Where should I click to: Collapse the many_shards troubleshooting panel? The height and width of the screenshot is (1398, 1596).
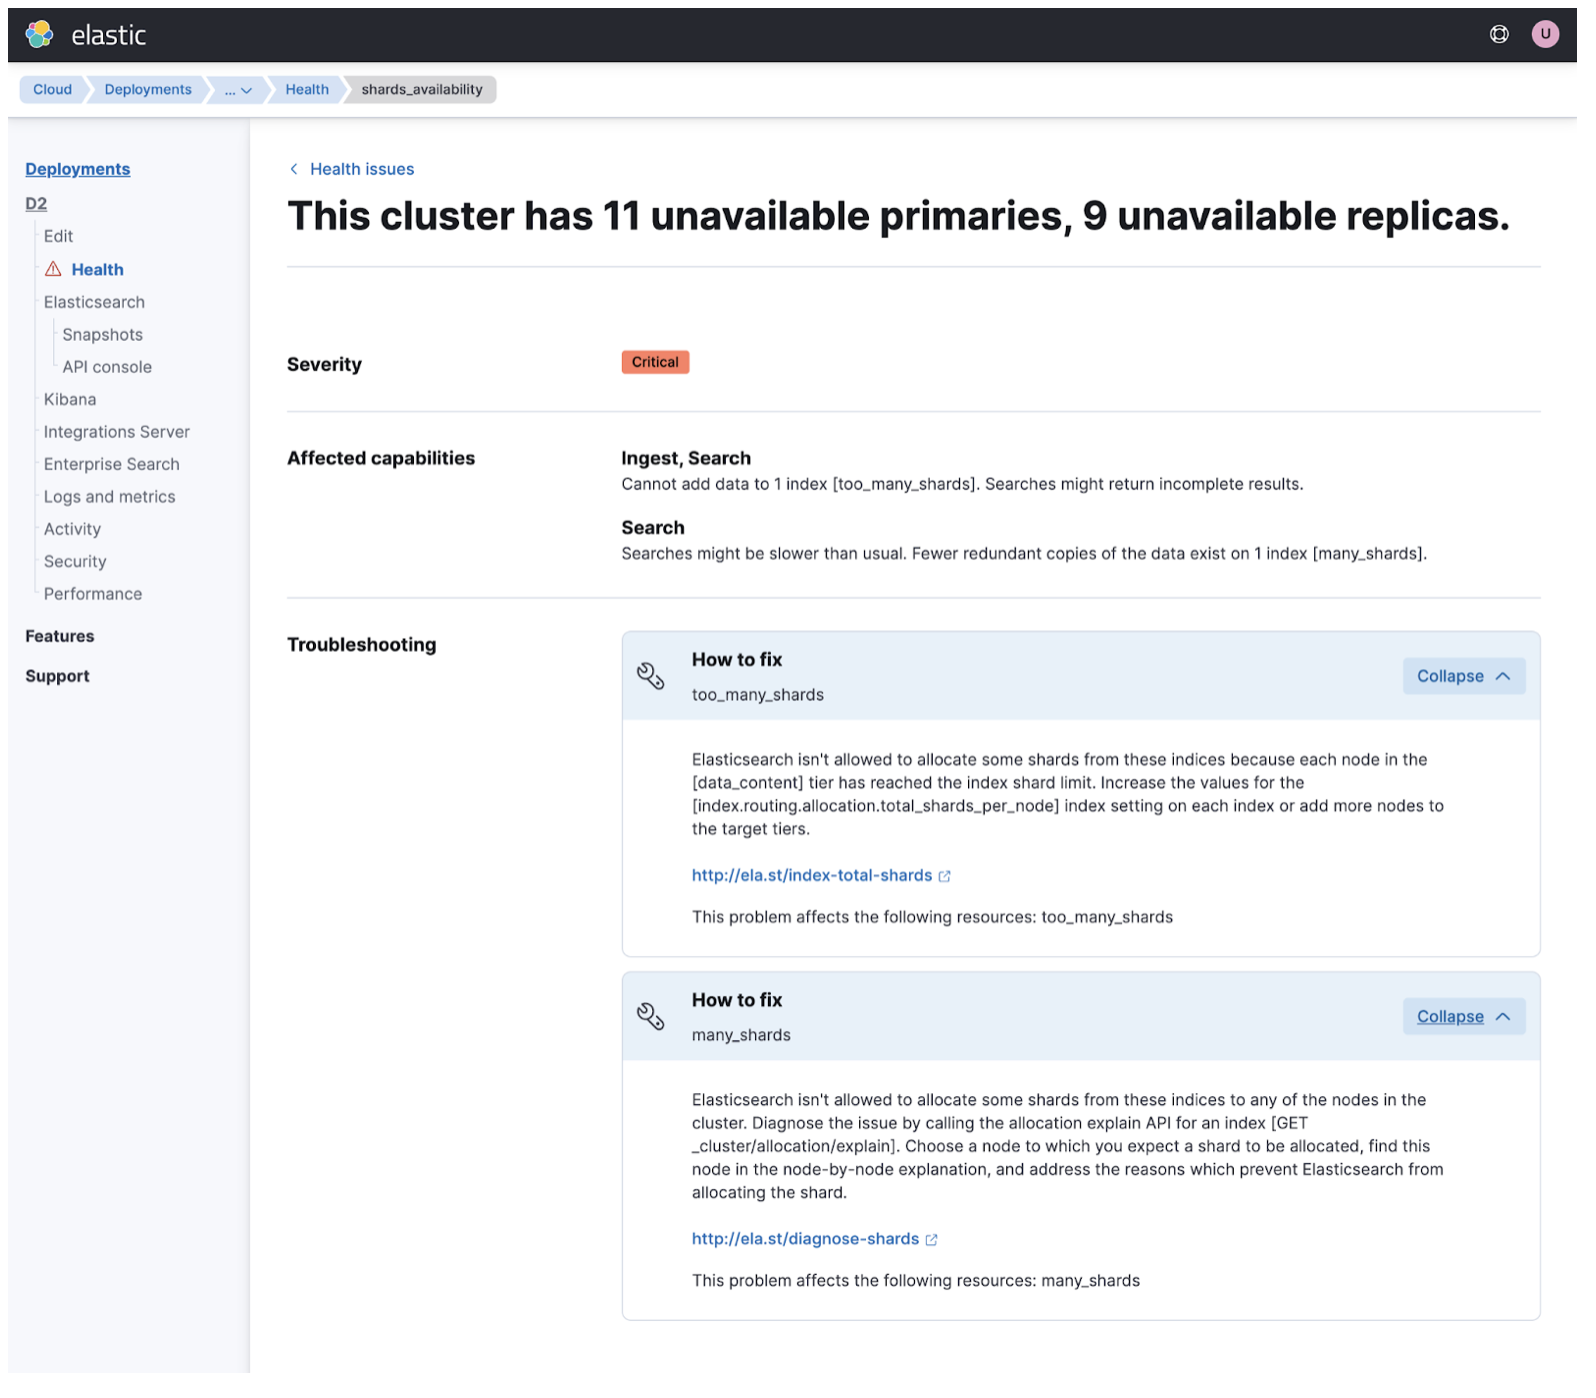(x=1463, y=1016)
